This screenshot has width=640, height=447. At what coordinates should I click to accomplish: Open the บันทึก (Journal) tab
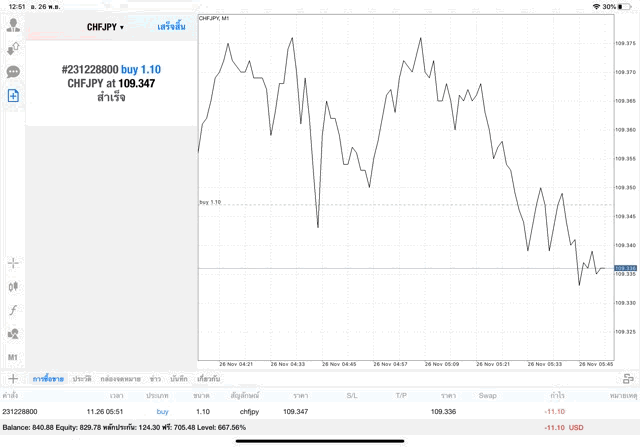pyautogui.click(x=180, y=379)
